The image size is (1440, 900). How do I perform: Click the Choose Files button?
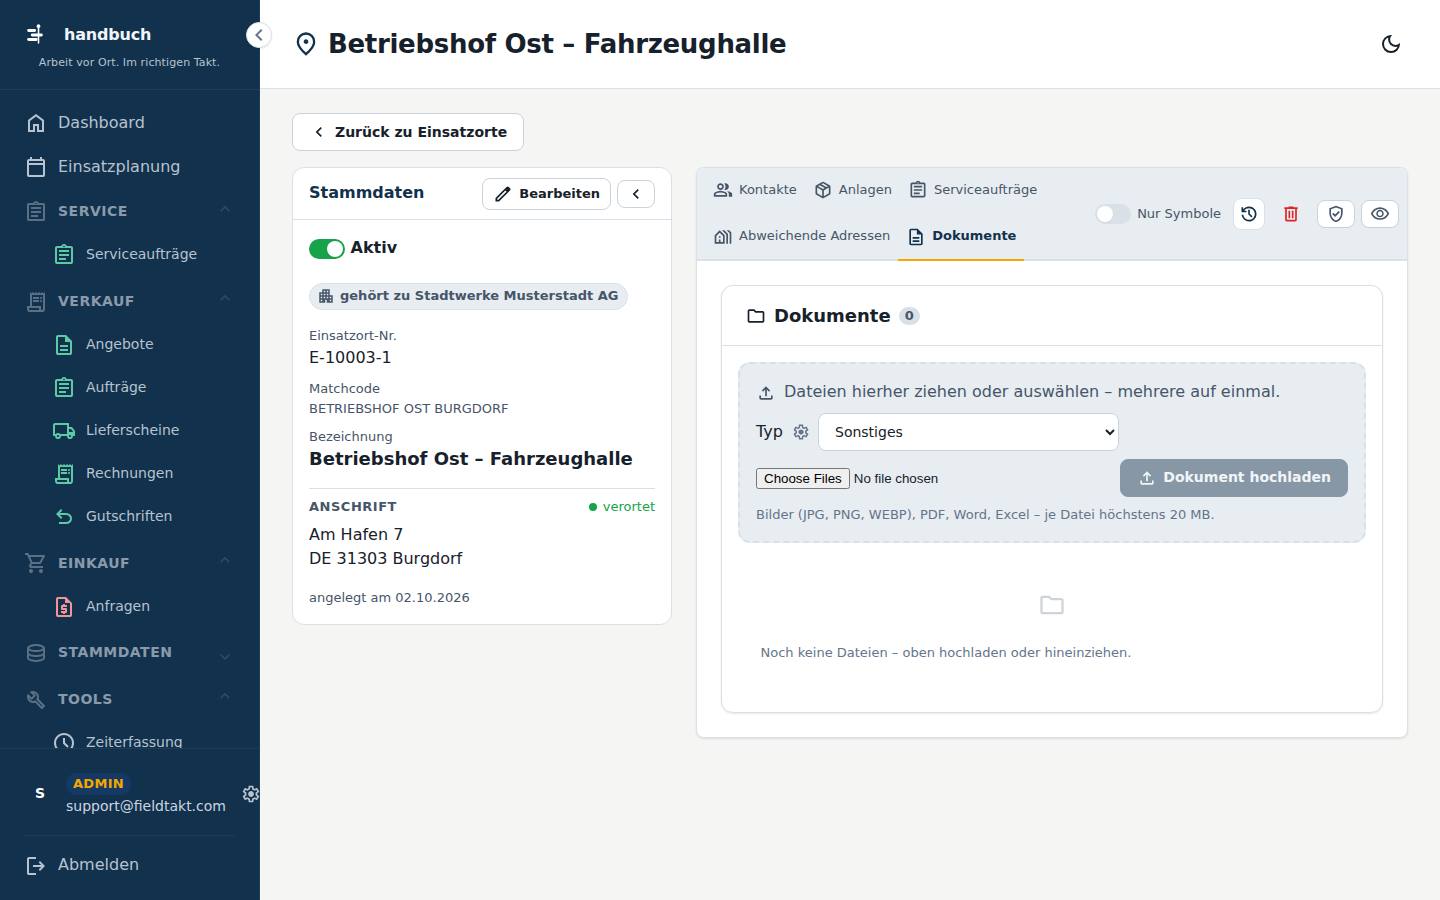[x=802, y=479]
